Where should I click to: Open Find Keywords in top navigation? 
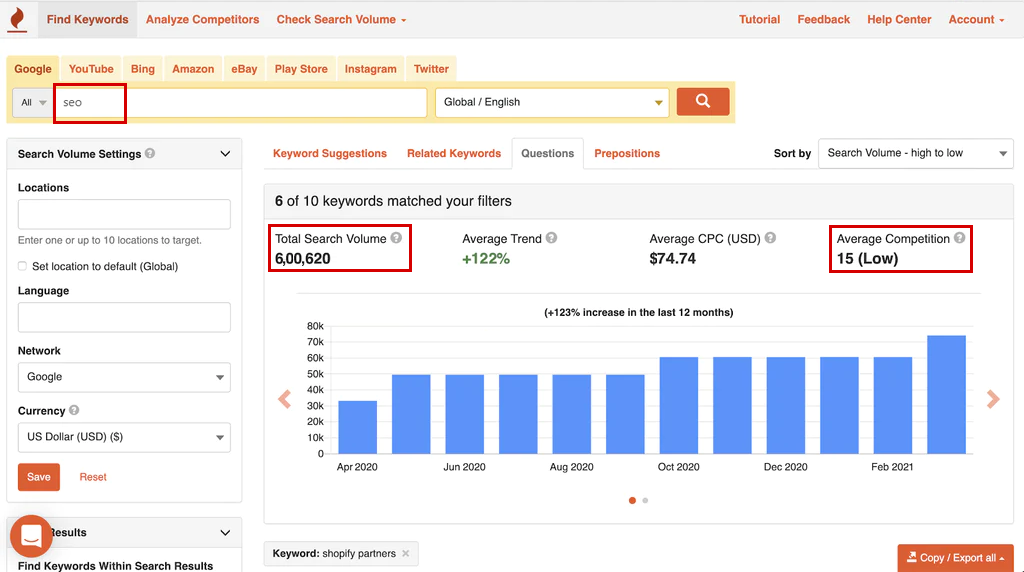[x=88, y=20]
